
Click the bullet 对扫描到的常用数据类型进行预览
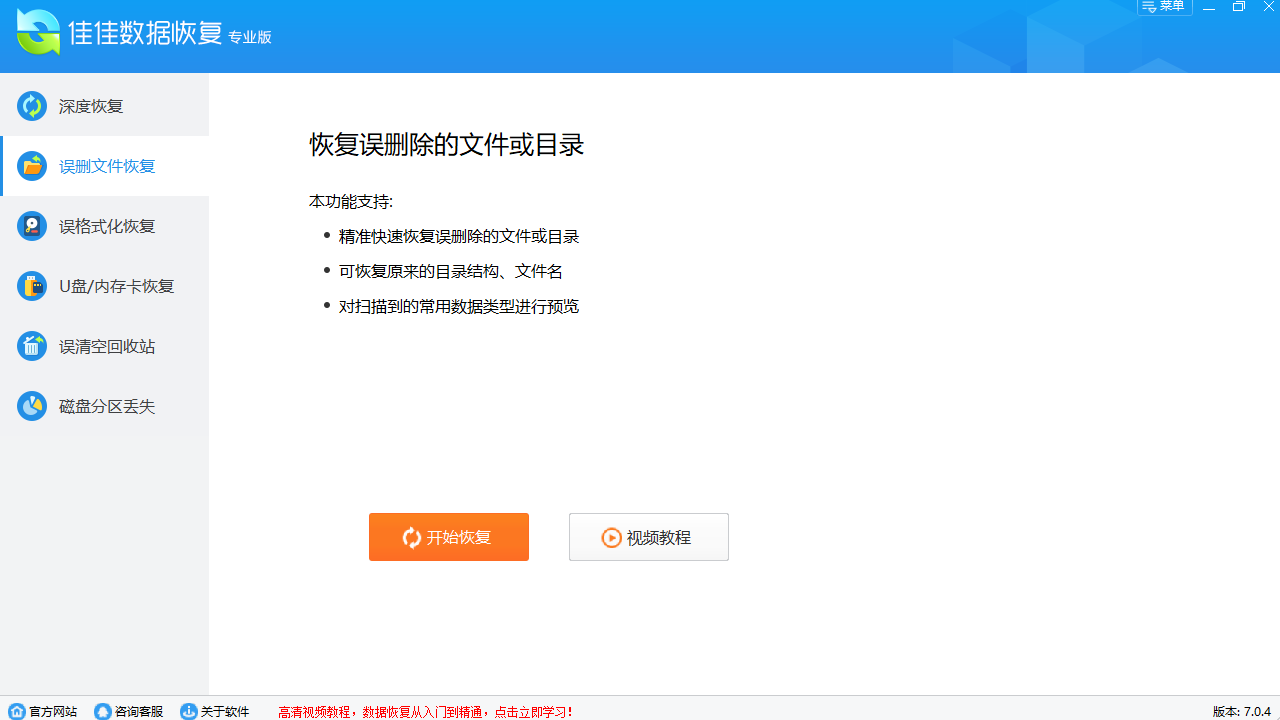[459, 306]
